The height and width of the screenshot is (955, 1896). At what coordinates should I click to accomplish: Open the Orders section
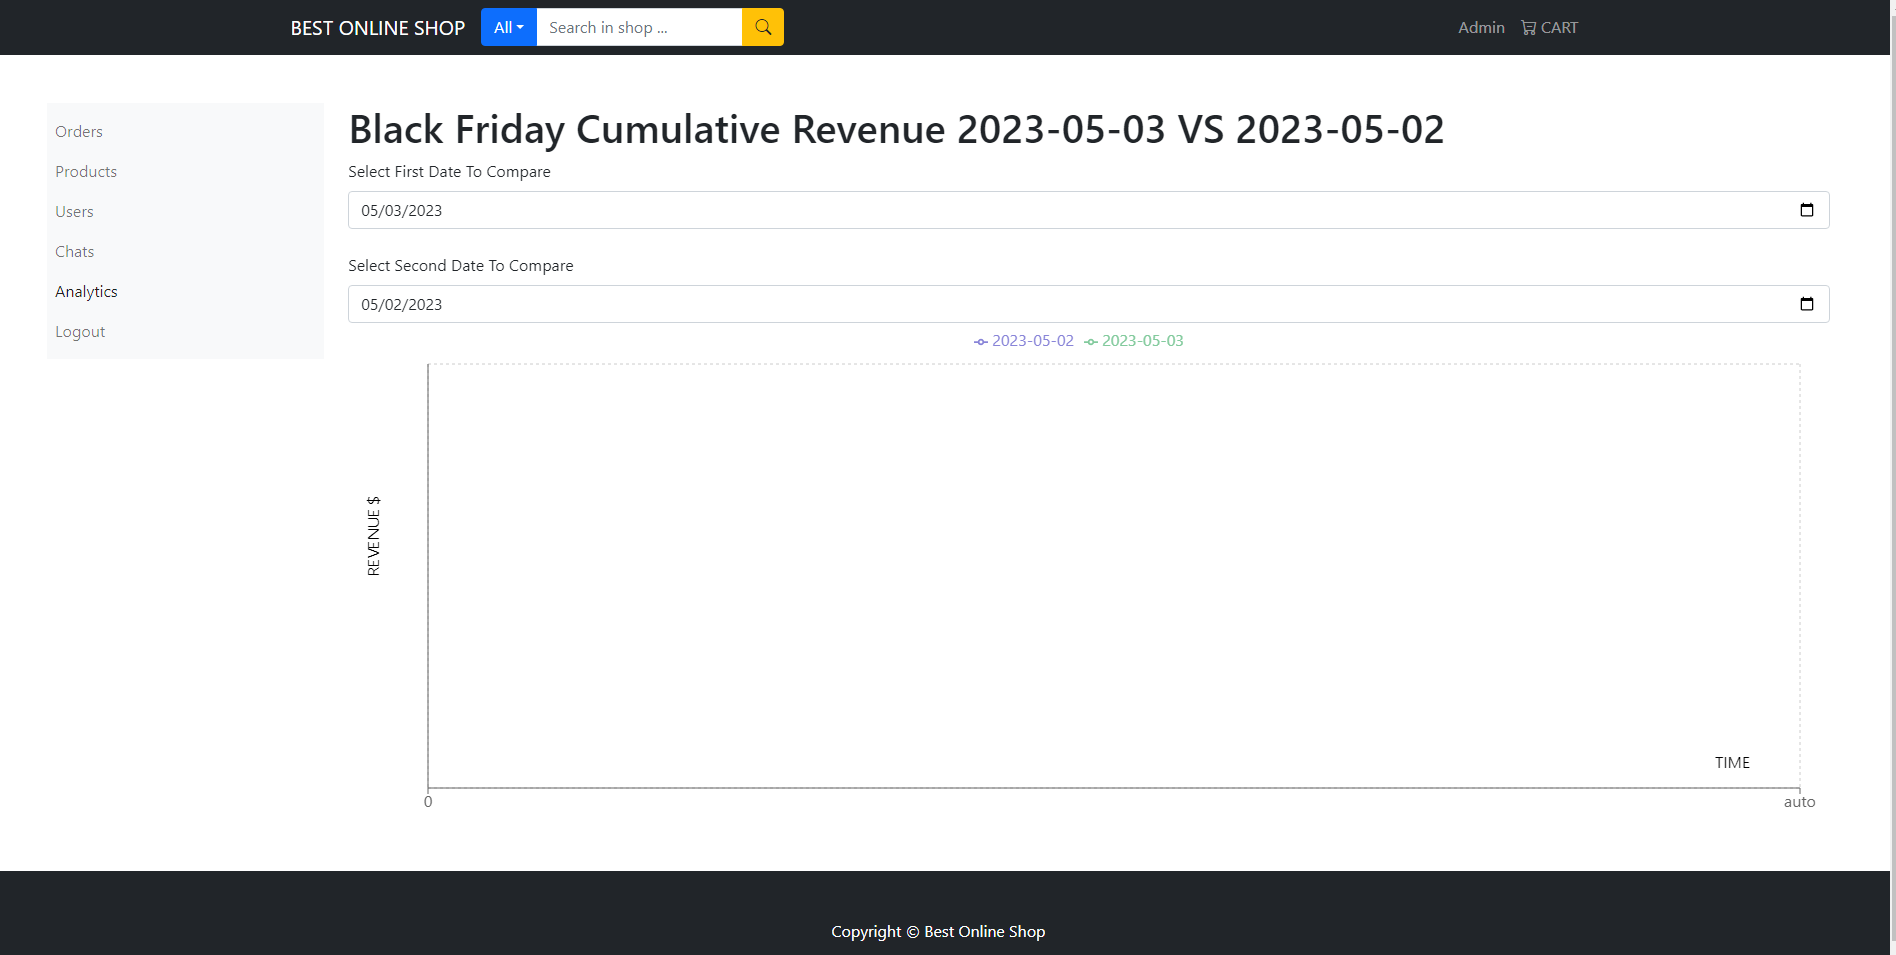[x=79, y=131]
